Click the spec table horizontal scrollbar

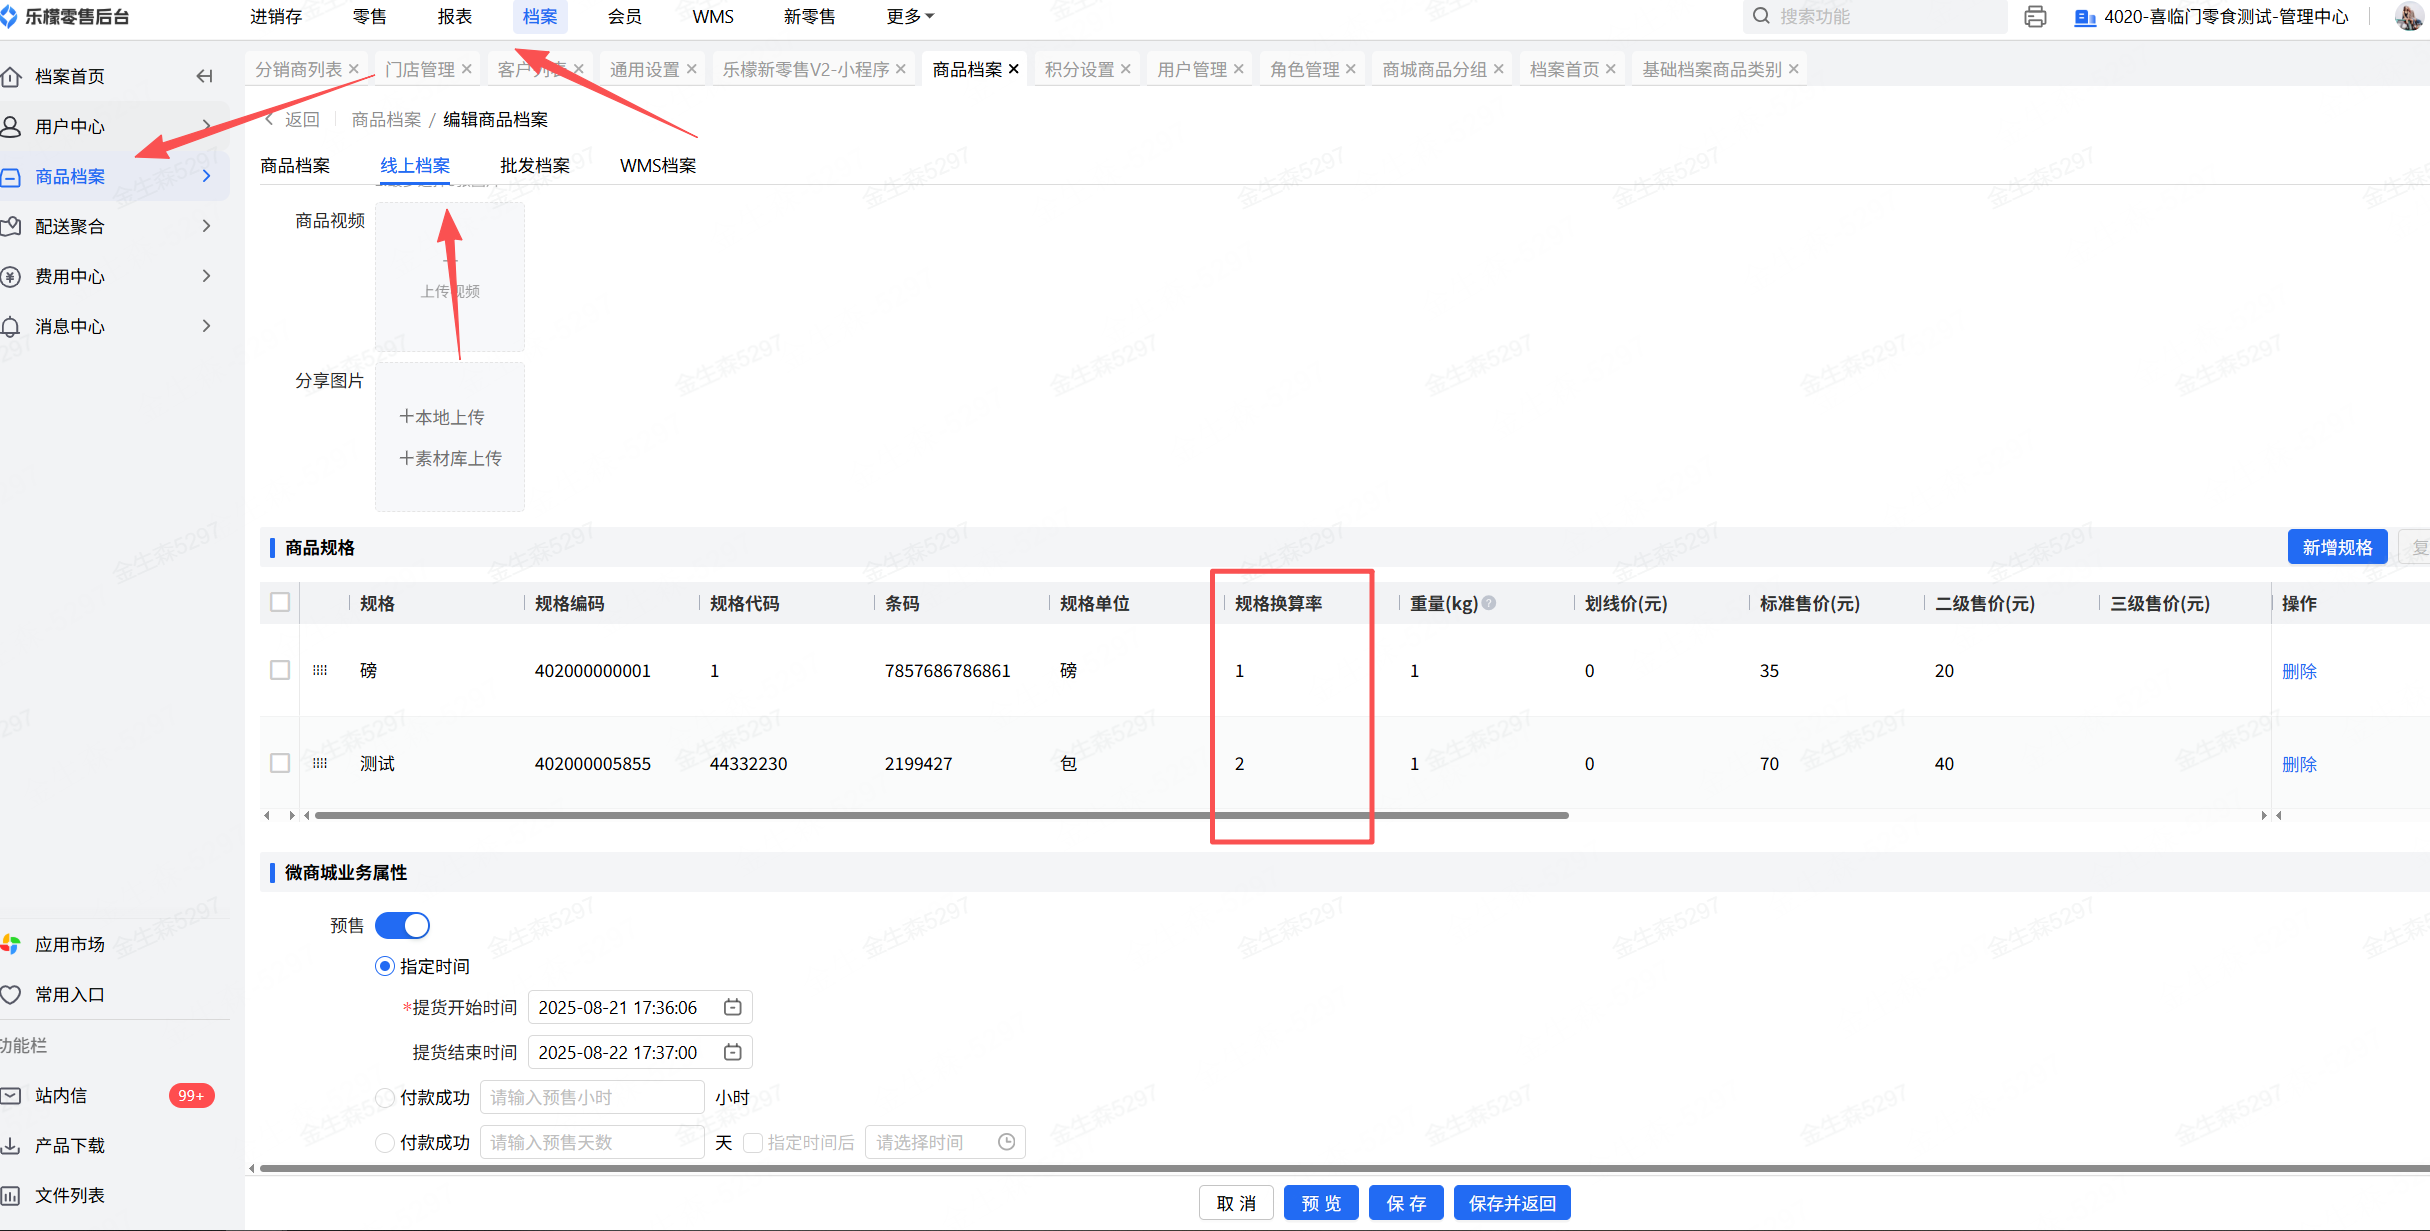click(940, 816)
